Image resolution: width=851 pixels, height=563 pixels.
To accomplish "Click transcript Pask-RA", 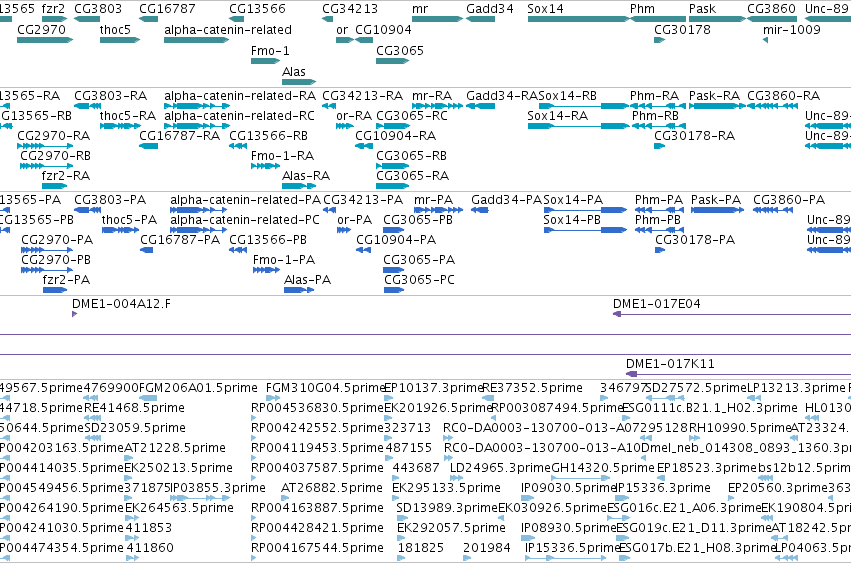I will [714, 96].
